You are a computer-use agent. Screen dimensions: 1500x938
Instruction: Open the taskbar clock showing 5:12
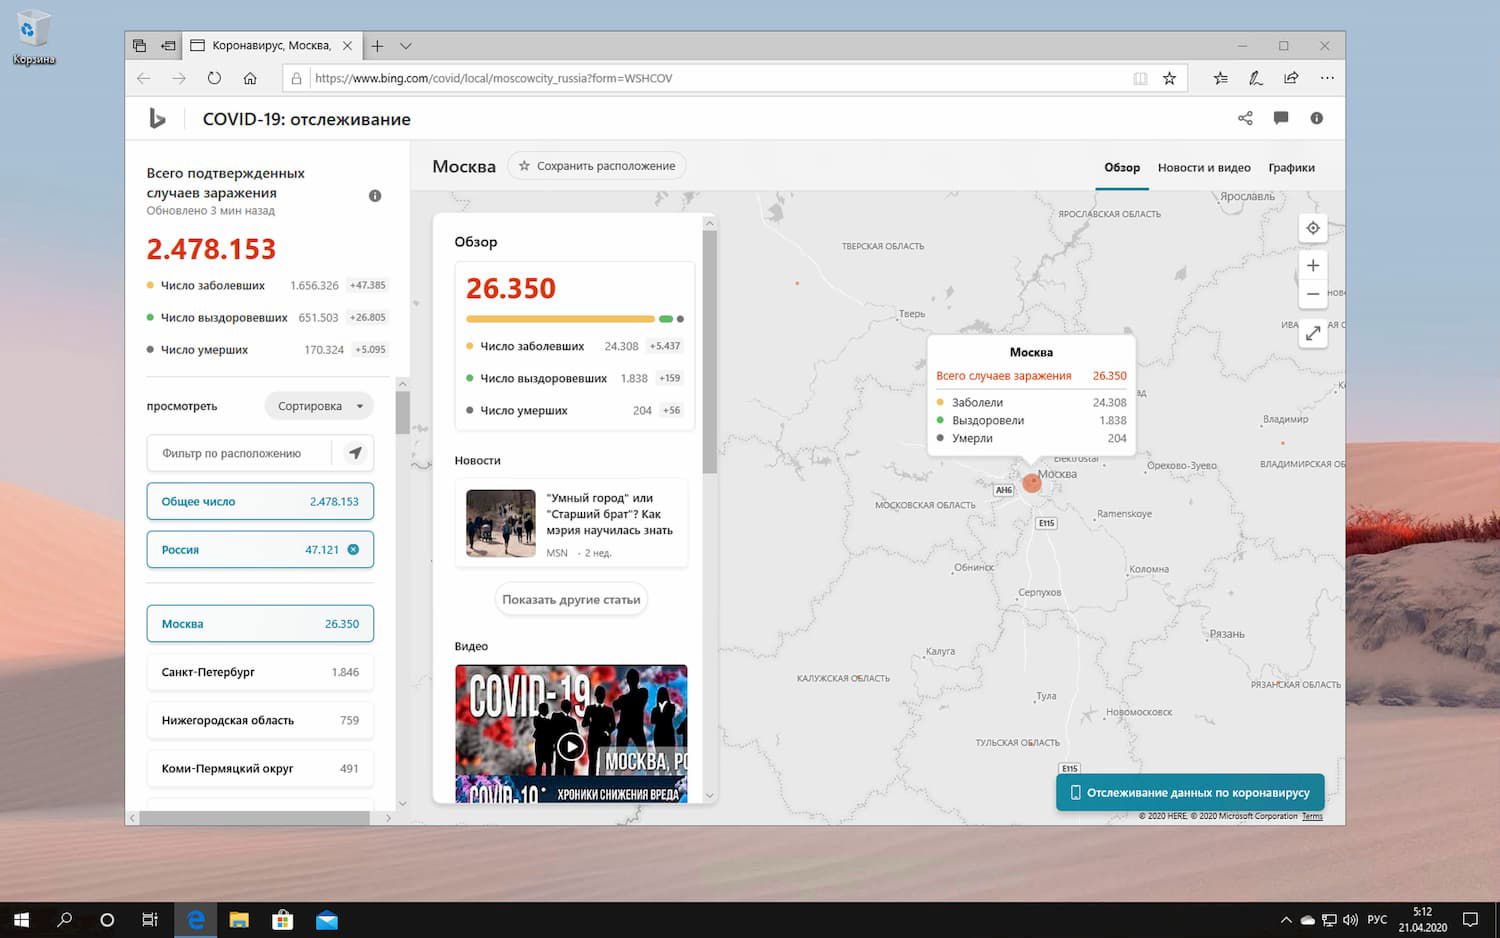(x=1422, y=920)
